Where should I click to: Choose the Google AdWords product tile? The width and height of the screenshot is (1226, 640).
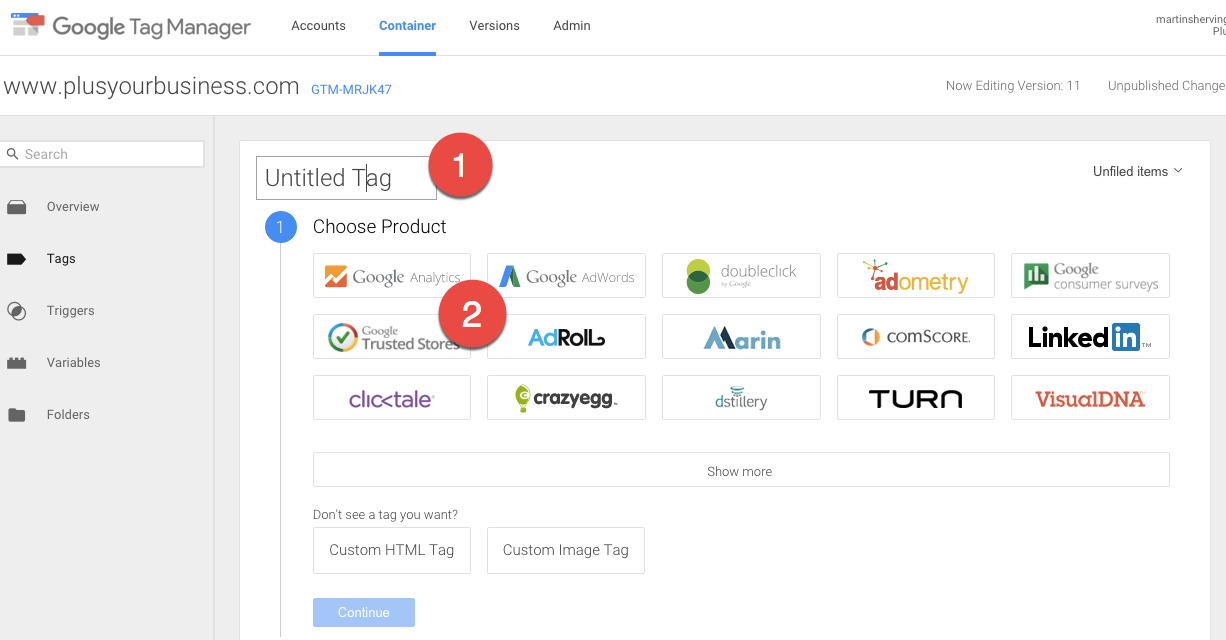click(566, 276)
